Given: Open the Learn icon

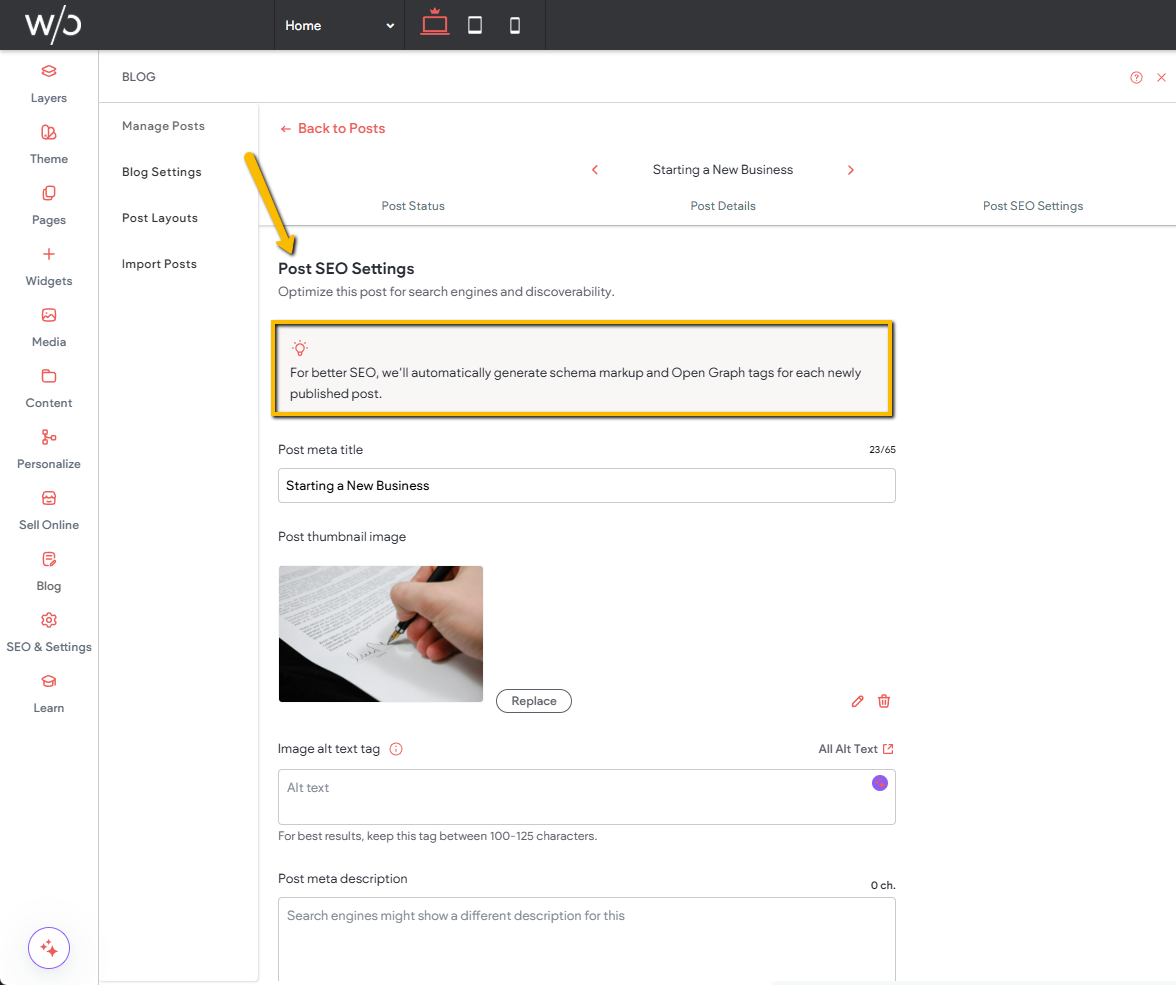Looking at the screenshot, I should coord(49,681).
